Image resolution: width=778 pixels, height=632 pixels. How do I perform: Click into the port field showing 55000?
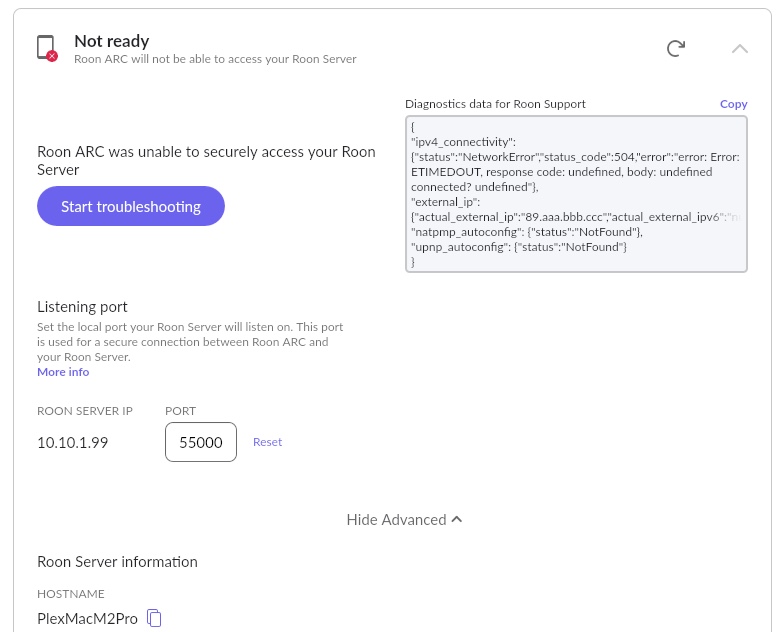coord(200,442)
